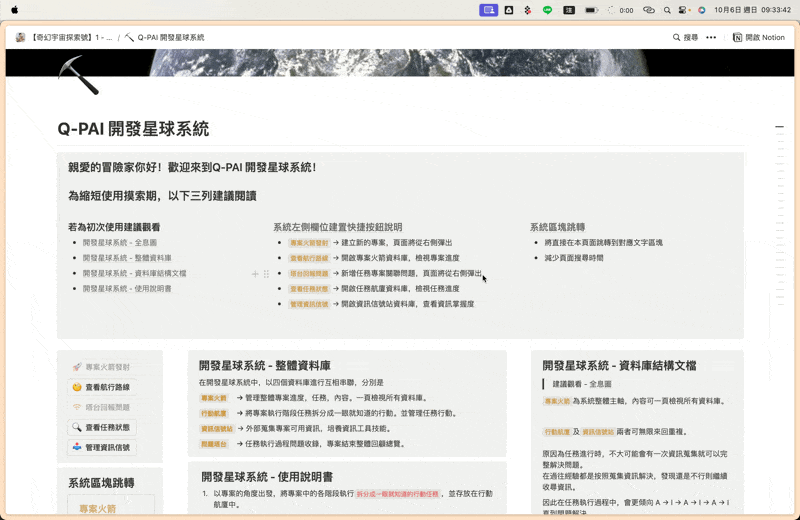Open link 開發星球系統 - 全息圖
800x520 pixels.
pyautogui.click(x=120, y=243)
